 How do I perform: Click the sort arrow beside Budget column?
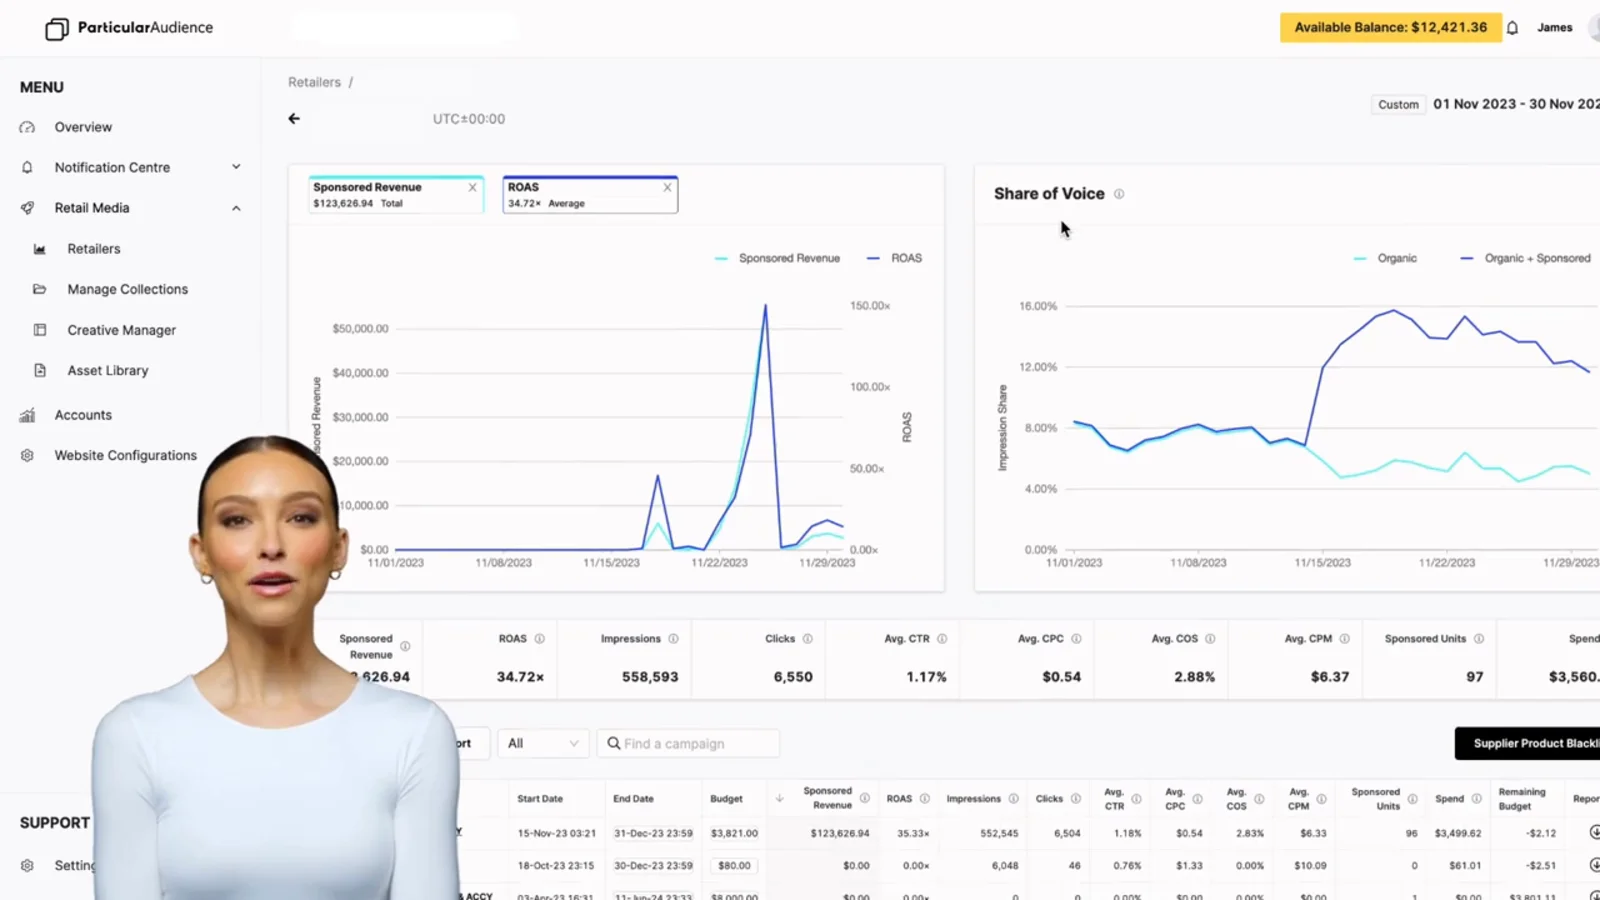tap(779, 799)
